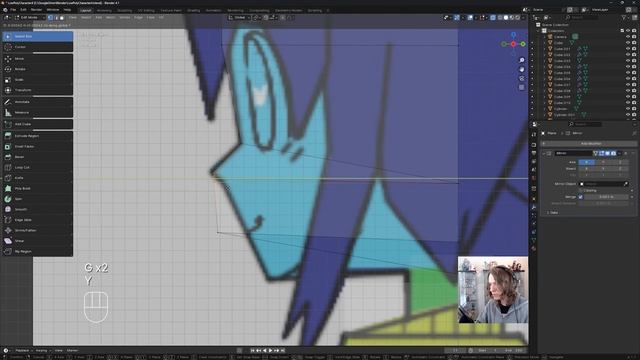Image resolution: width=640 pixels, height=360 pixels.
Task: Hide Camera in the outliner via eye icon
Action: (628, 37)
